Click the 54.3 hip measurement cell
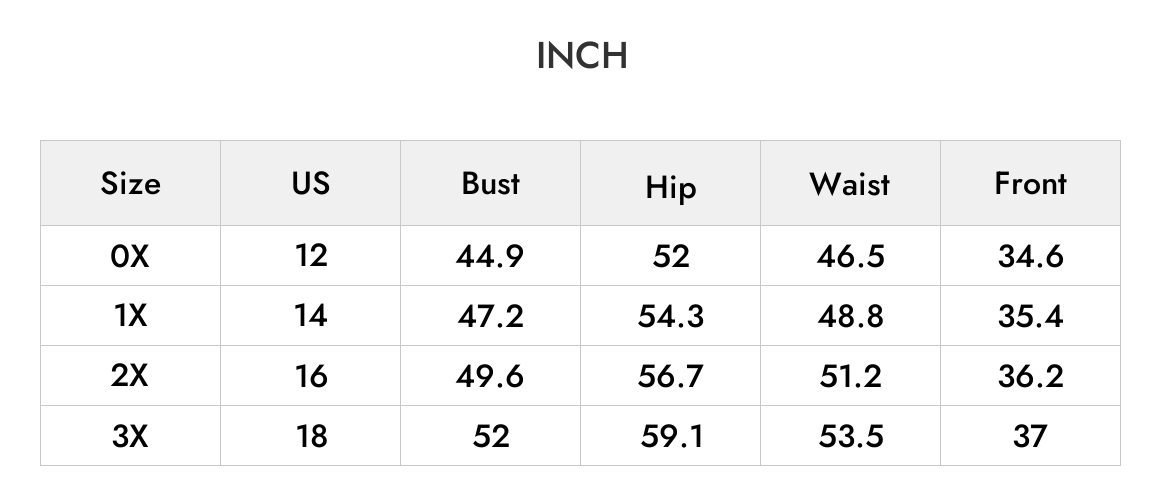The width and height of the screenshot is (1160, 480). coord(670,316)
